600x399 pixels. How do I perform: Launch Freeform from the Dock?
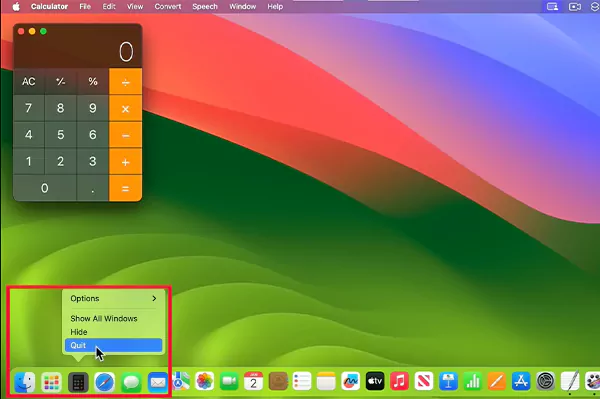[351, 381]
